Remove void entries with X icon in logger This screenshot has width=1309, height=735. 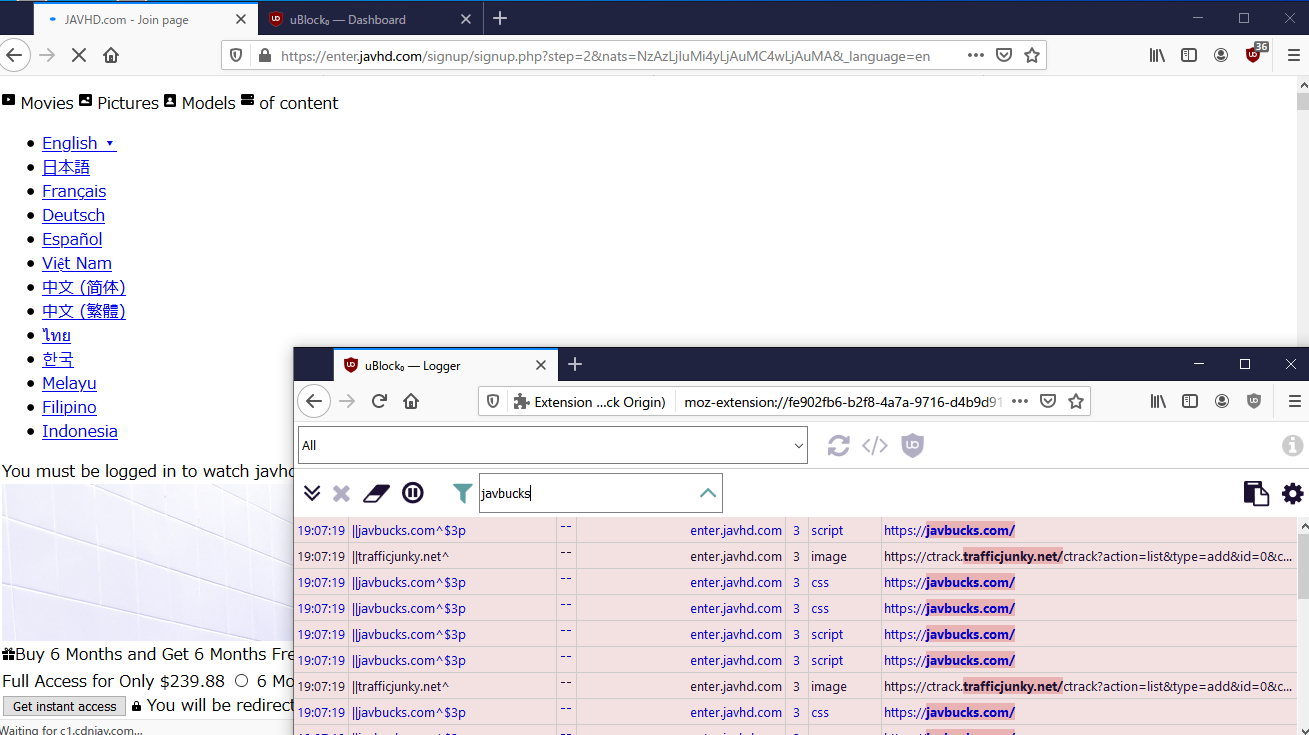[x=341, y=493]
